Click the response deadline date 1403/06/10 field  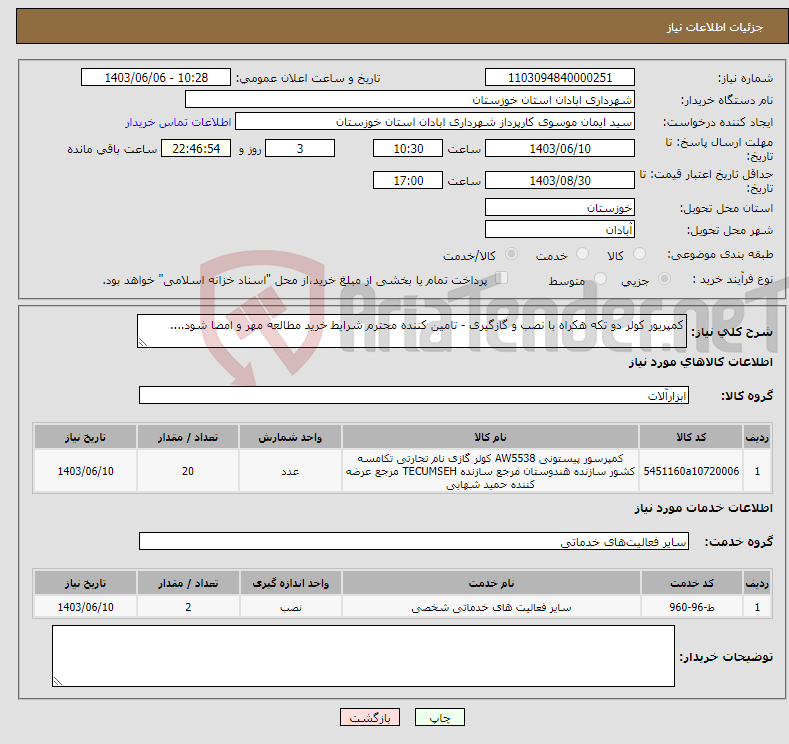click(x=560, y=148)
